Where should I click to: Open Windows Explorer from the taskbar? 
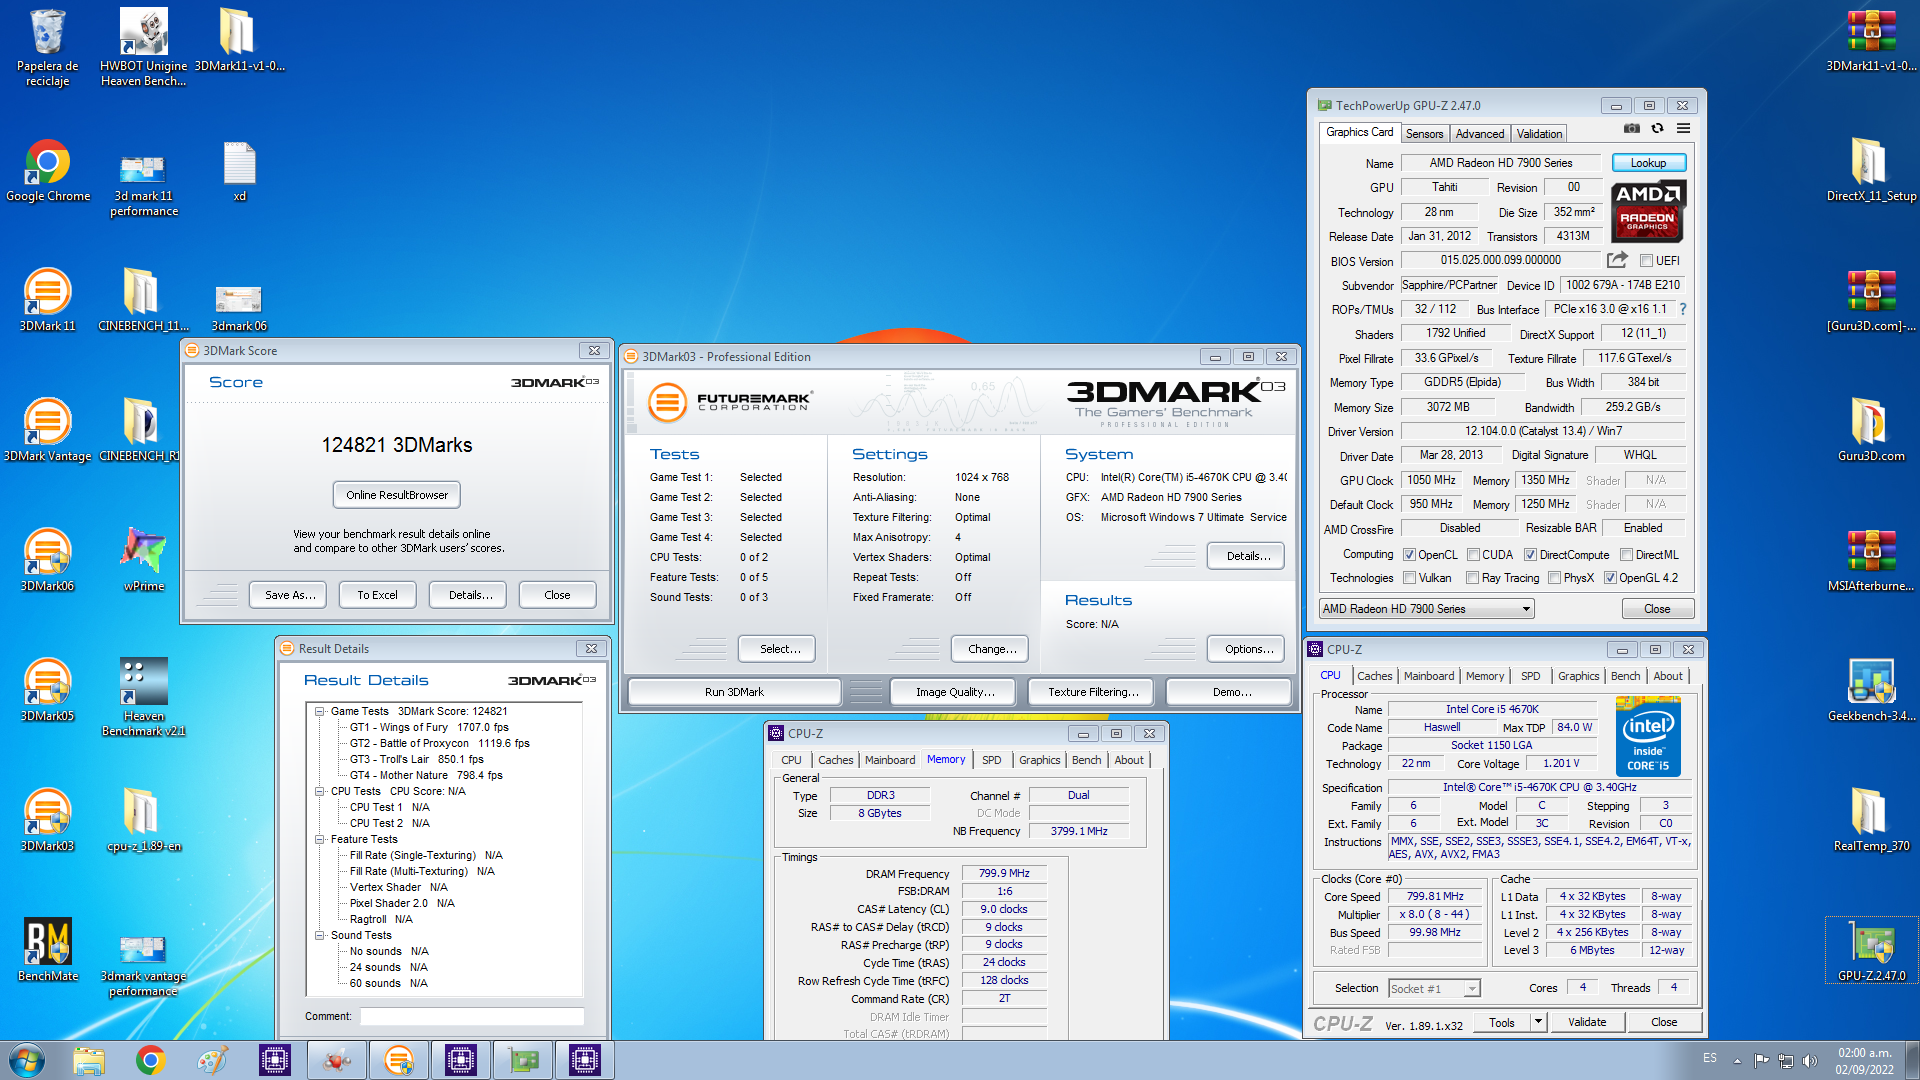(89, 1060)
